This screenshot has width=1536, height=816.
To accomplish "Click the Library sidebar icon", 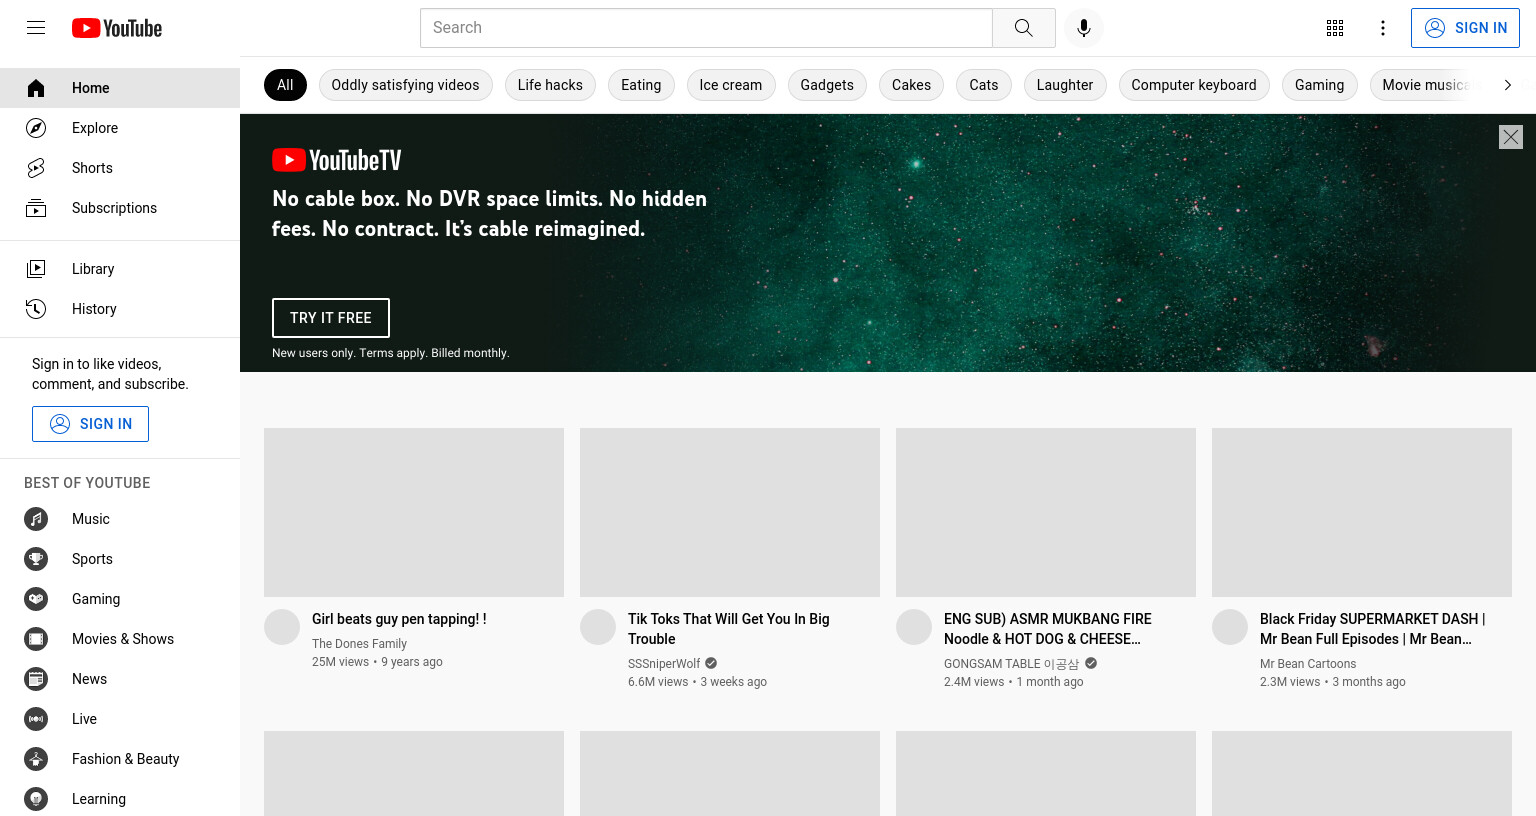I will click(36, 269).
